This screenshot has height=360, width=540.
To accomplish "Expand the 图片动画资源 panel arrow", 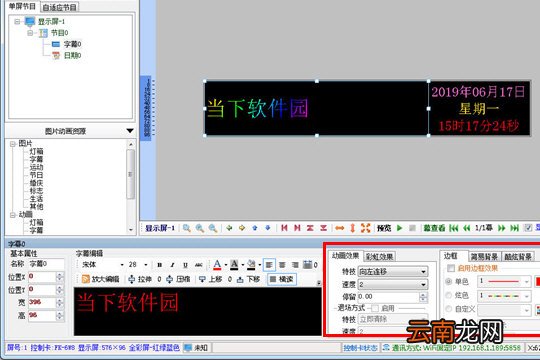I will tap(130, 131).
